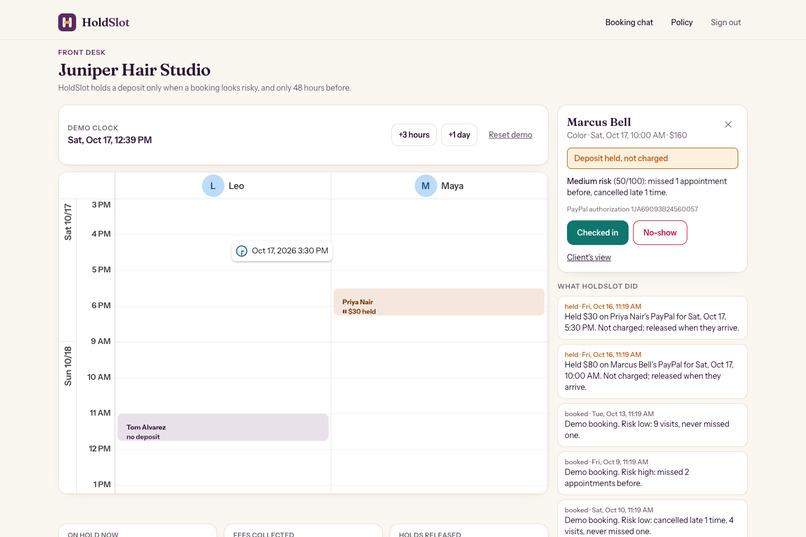Sign out of HoldSlot
Image resolution: width=806 pixels, height=537 pixels.
tap(725, 22)
